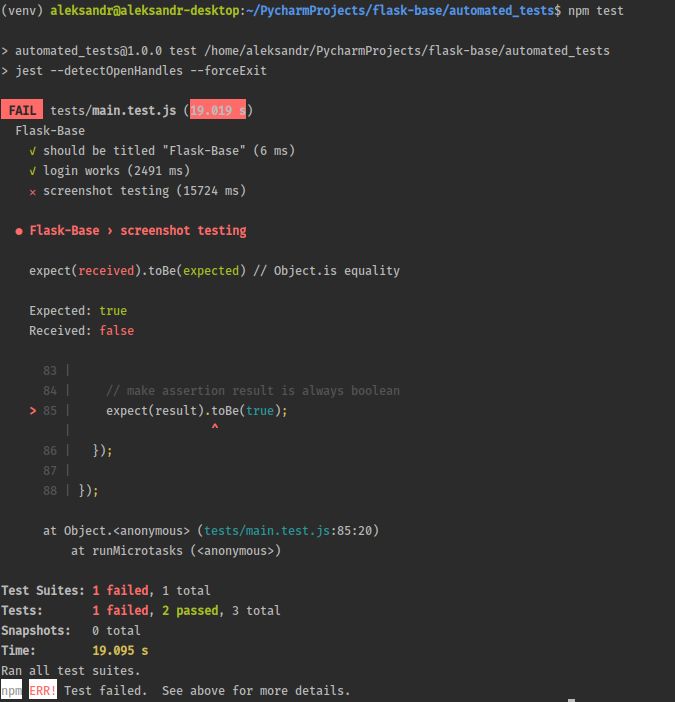The height and width of the screenshot is (702, 675).
Task: Click the red caret under toBe
Action: 215,427
